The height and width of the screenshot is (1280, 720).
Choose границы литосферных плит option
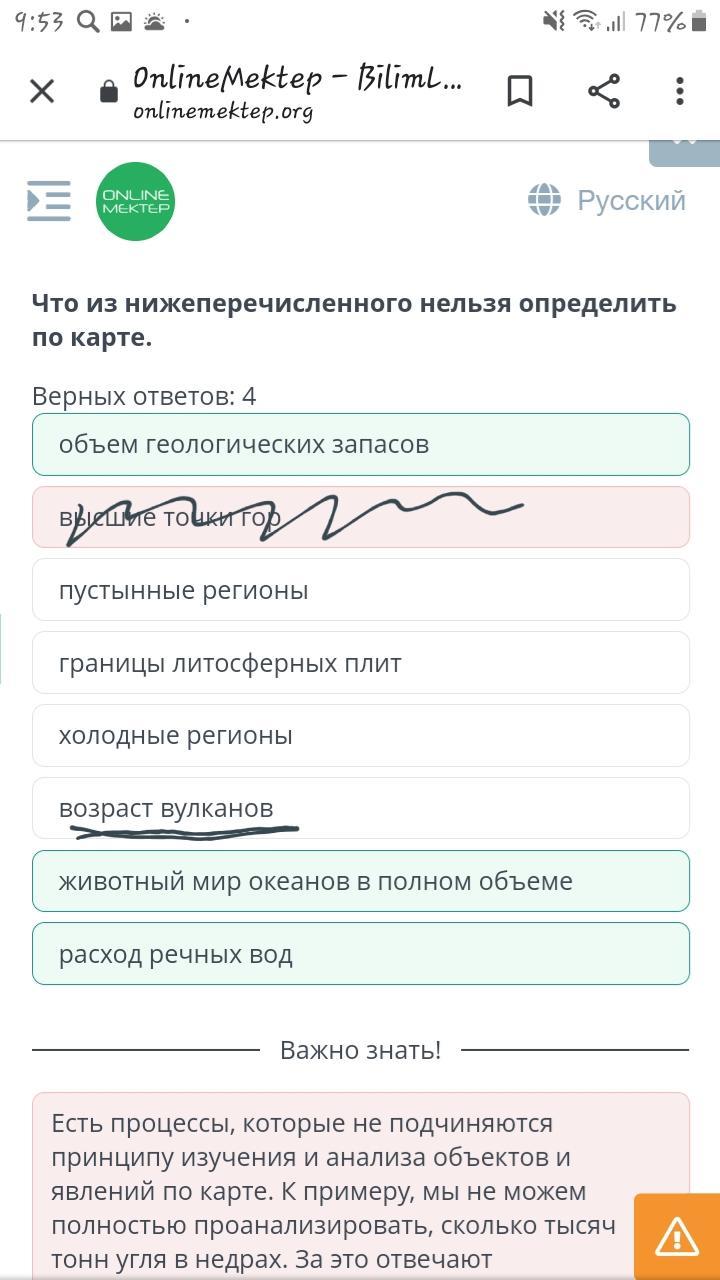tap(361, 663)
